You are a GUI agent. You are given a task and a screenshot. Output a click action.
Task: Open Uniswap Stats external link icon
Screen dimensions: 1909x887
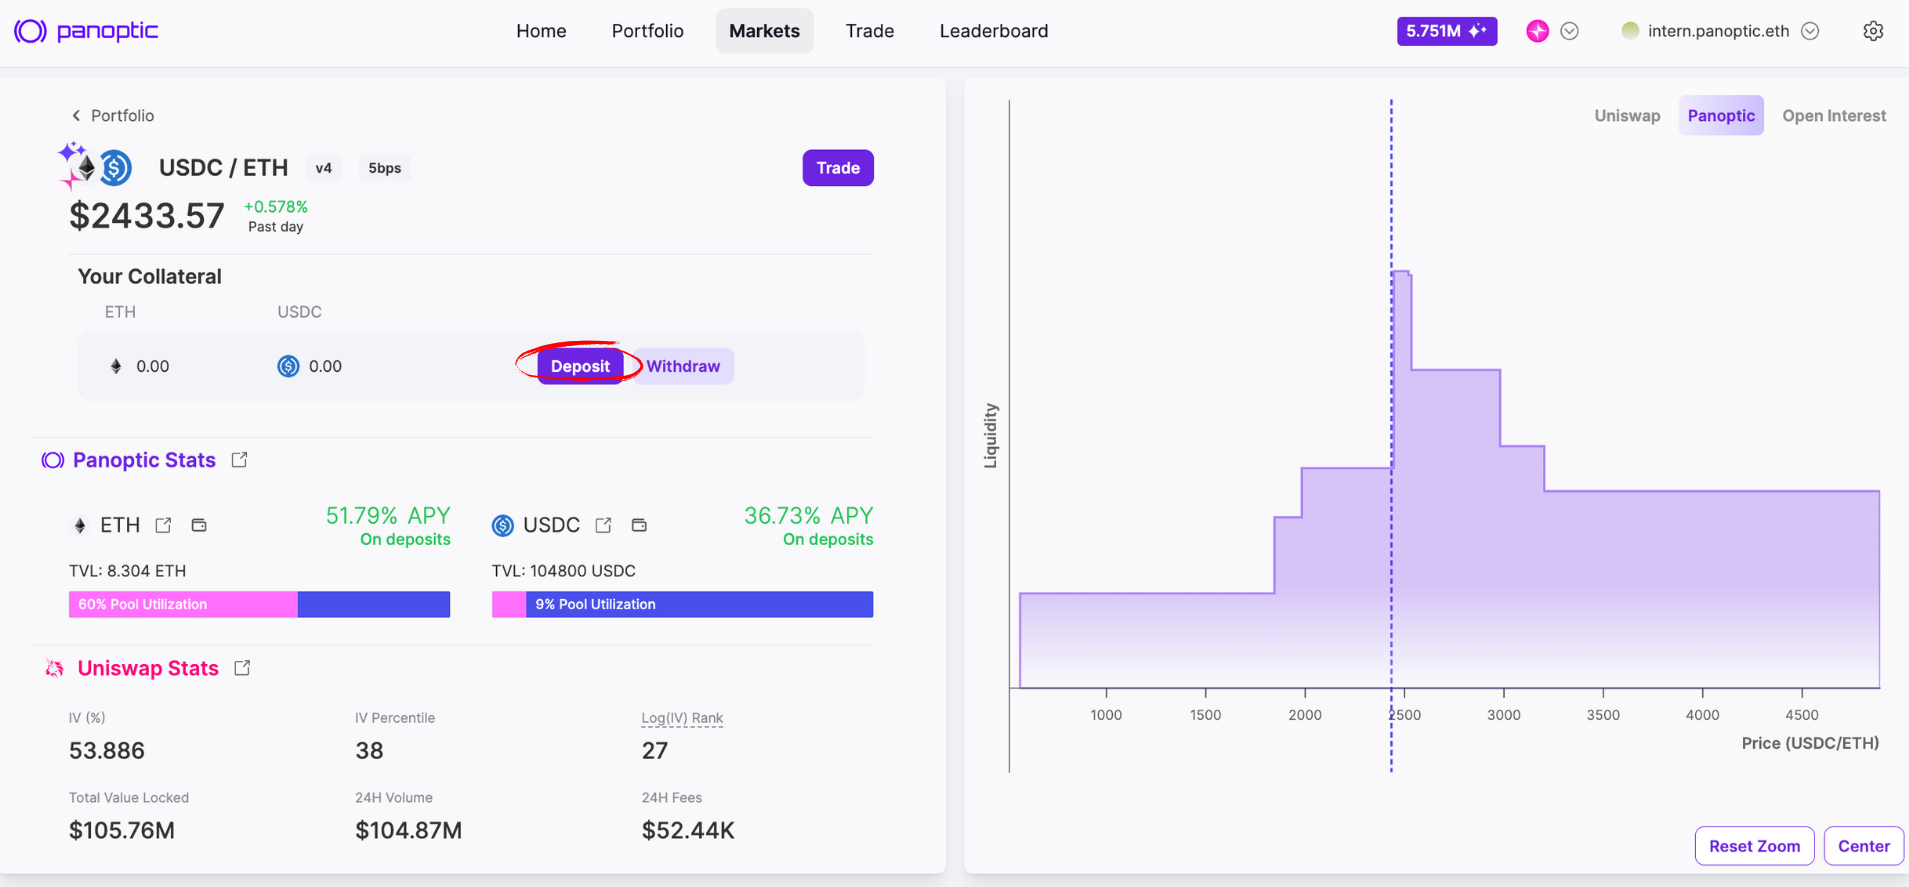(x=242, y=668)
